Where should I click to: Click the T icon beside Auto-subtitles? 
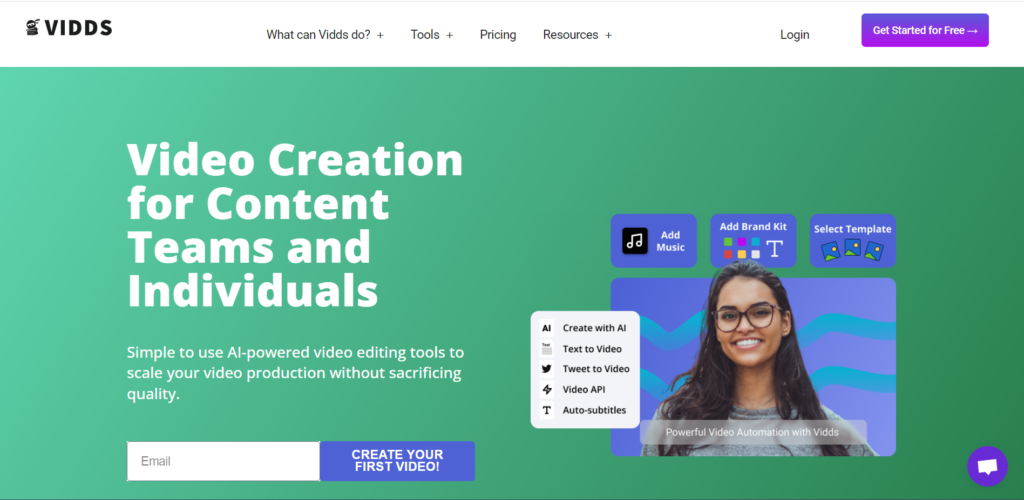click(x=547, y=411)
